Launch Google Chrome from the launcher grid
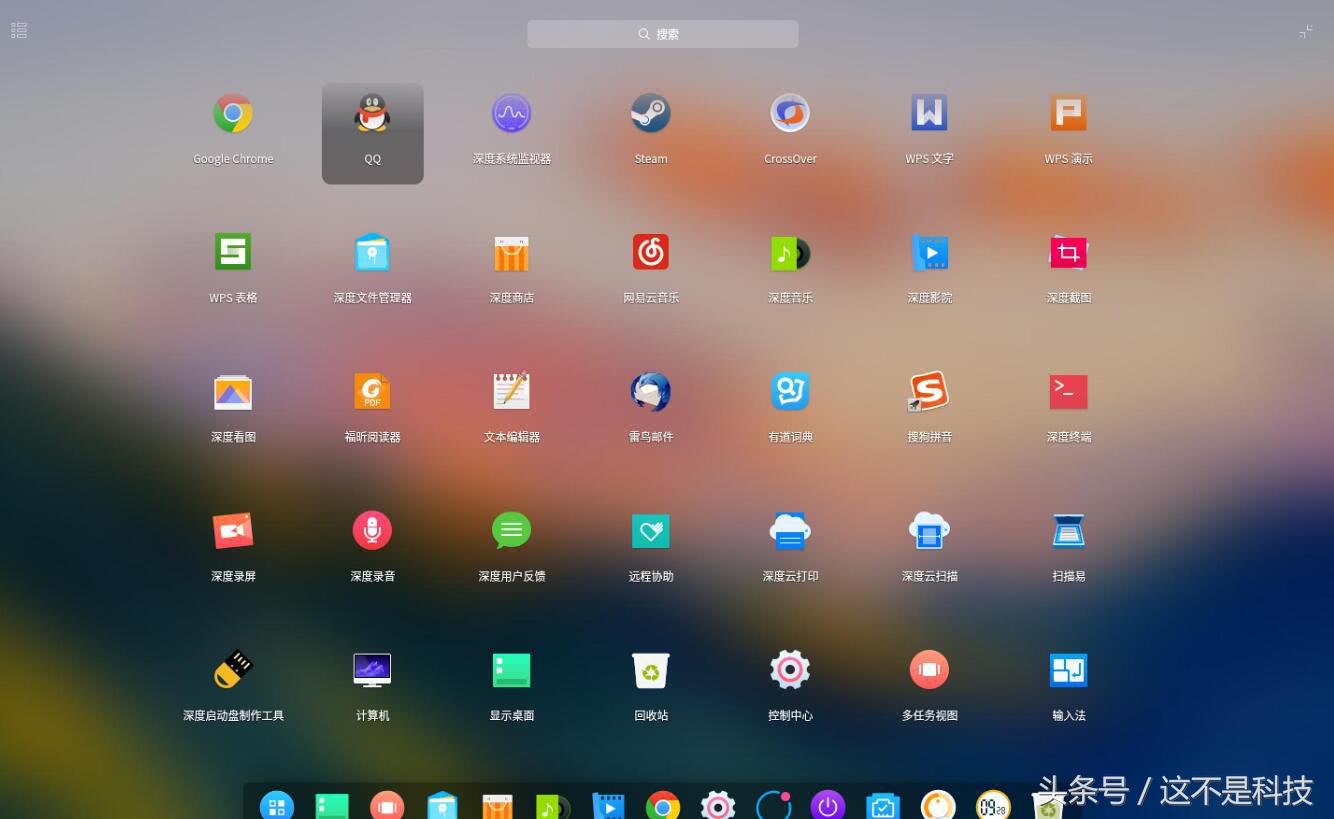Image resolution: width=1334 pixels, height=819 pixels. point(233,114)
